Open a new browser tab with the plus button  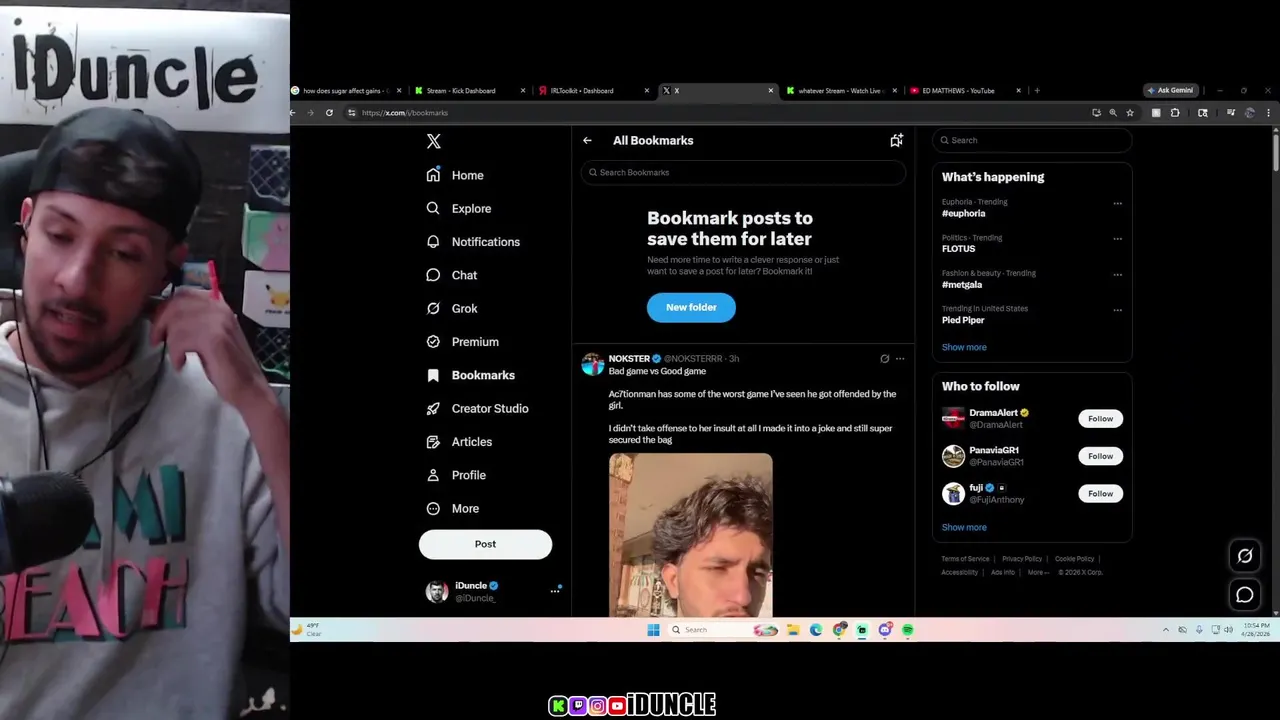[x=1037, y=91]
